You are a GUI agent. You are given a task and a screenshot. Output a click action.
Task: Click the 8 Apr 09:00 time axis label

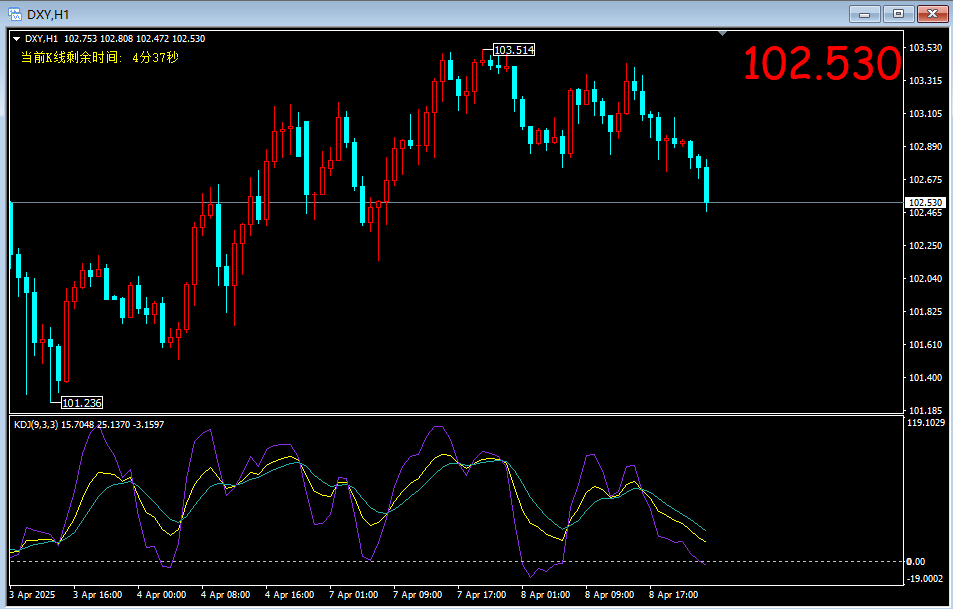click(x=611, y=594)
